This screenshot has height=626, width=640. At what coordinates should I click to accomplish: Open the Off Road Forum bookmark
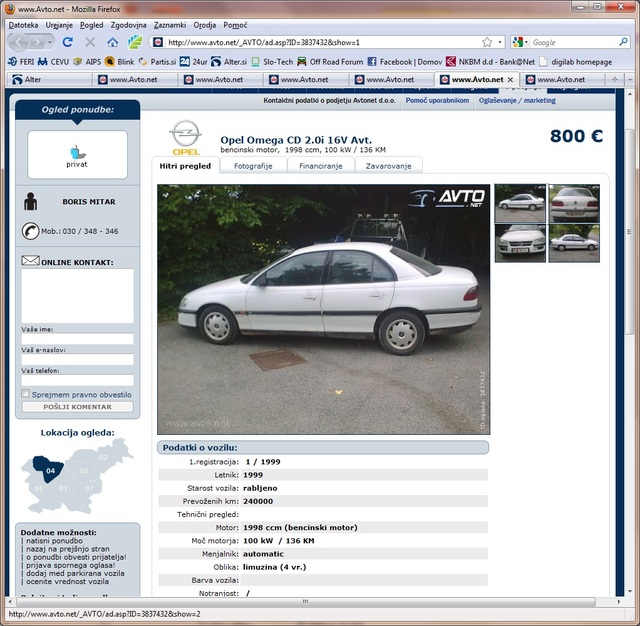tap(330, 62)
